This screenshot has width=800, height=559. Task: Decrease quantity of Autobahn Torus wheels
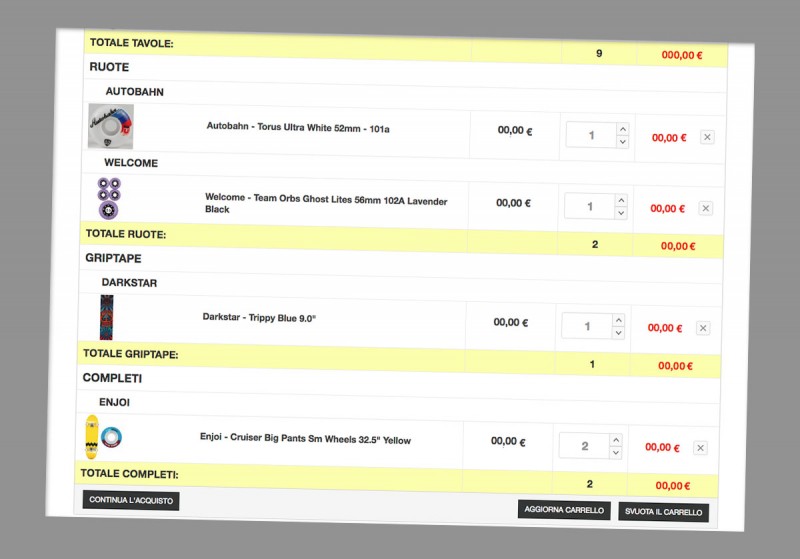(622, 142)
